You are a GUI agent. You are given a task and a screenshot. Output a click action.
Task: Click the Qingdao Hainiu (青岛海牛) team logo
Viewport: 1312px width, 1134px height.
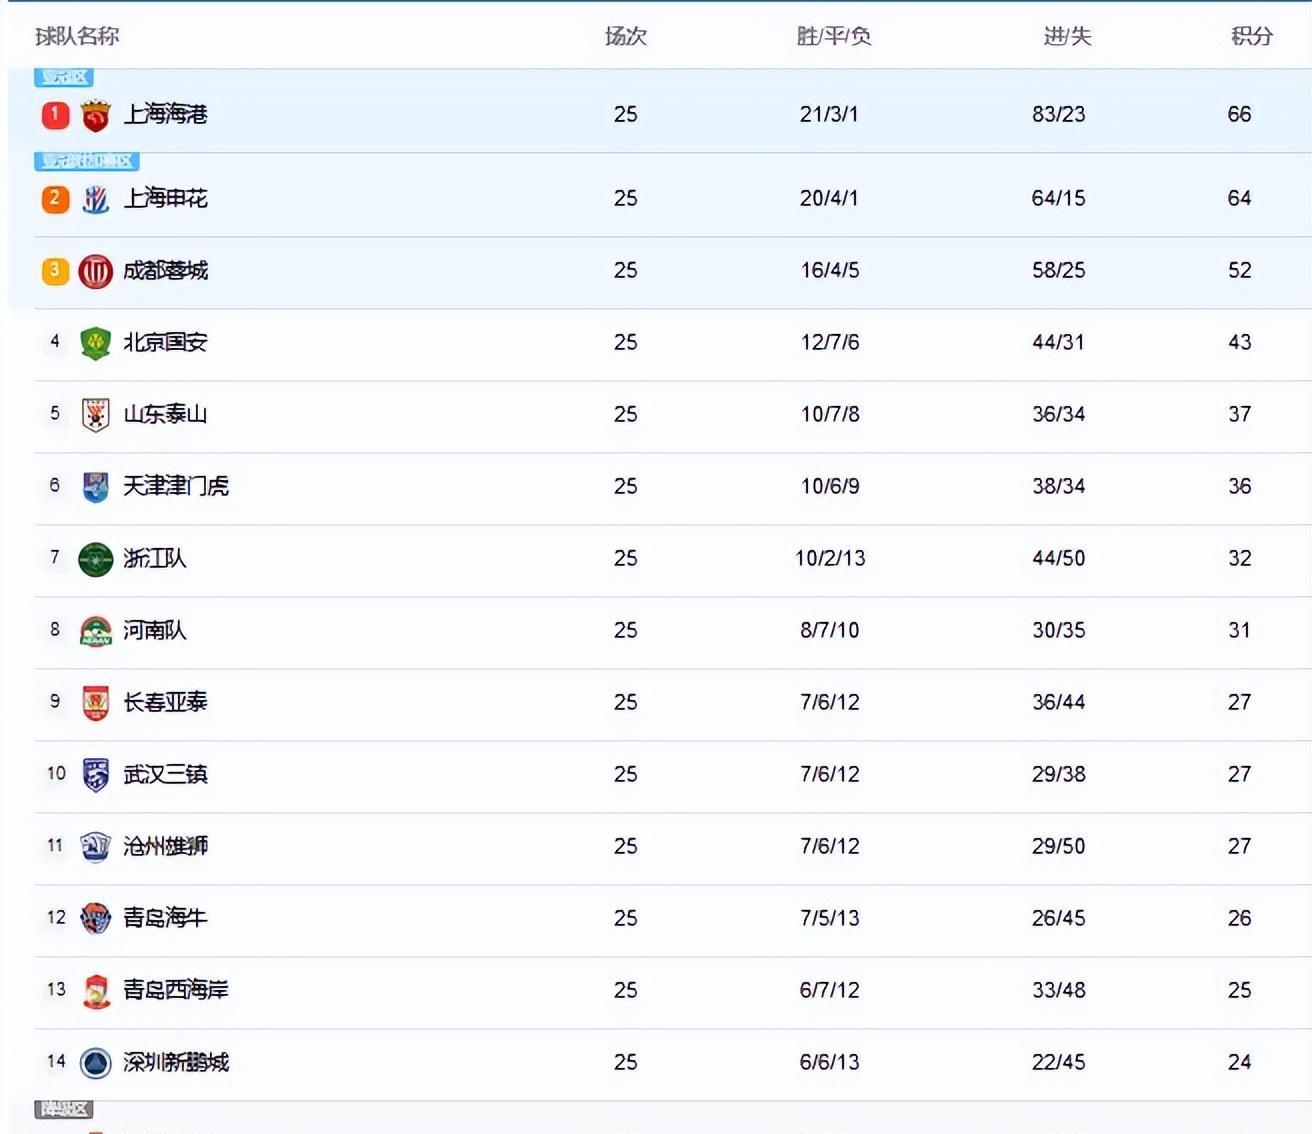[x=95, y=918]
